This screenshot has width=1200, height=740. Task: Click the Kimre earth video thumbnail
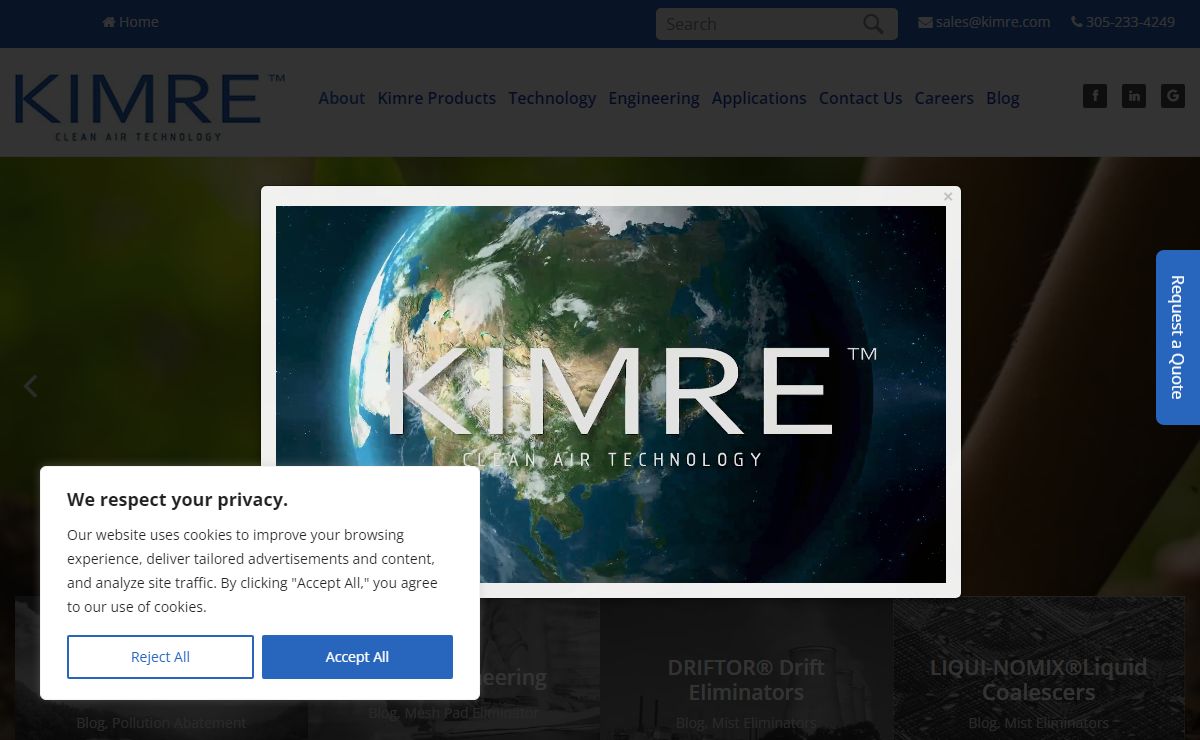[x=611, y=394]
